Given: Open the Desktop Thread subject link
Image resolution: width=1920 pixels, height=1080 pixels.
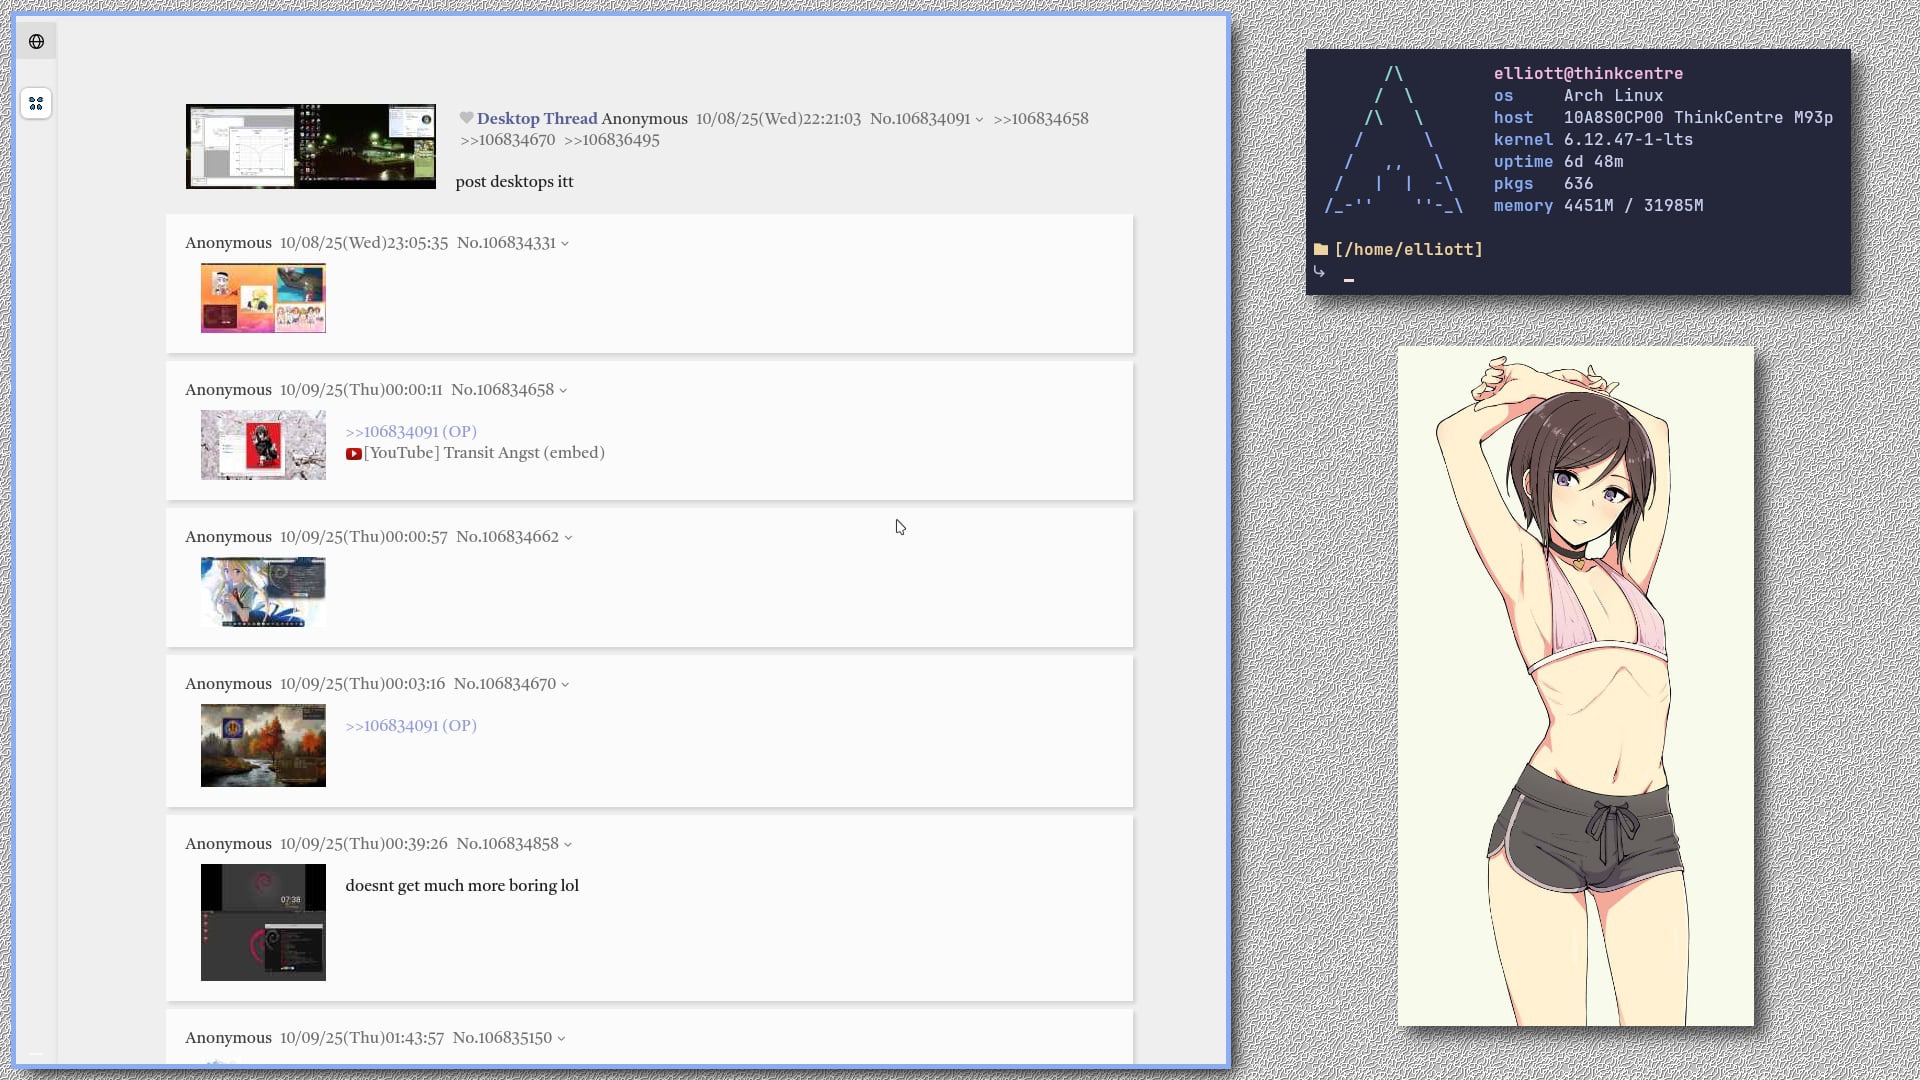Looking at the screenshot, I should coord(536,118).
